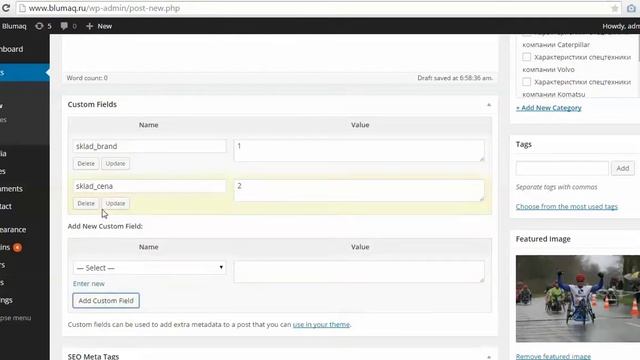Collapse the SEO Meta Tags panel
Viewport: 640px width, 360px height.
coord(489,357)
